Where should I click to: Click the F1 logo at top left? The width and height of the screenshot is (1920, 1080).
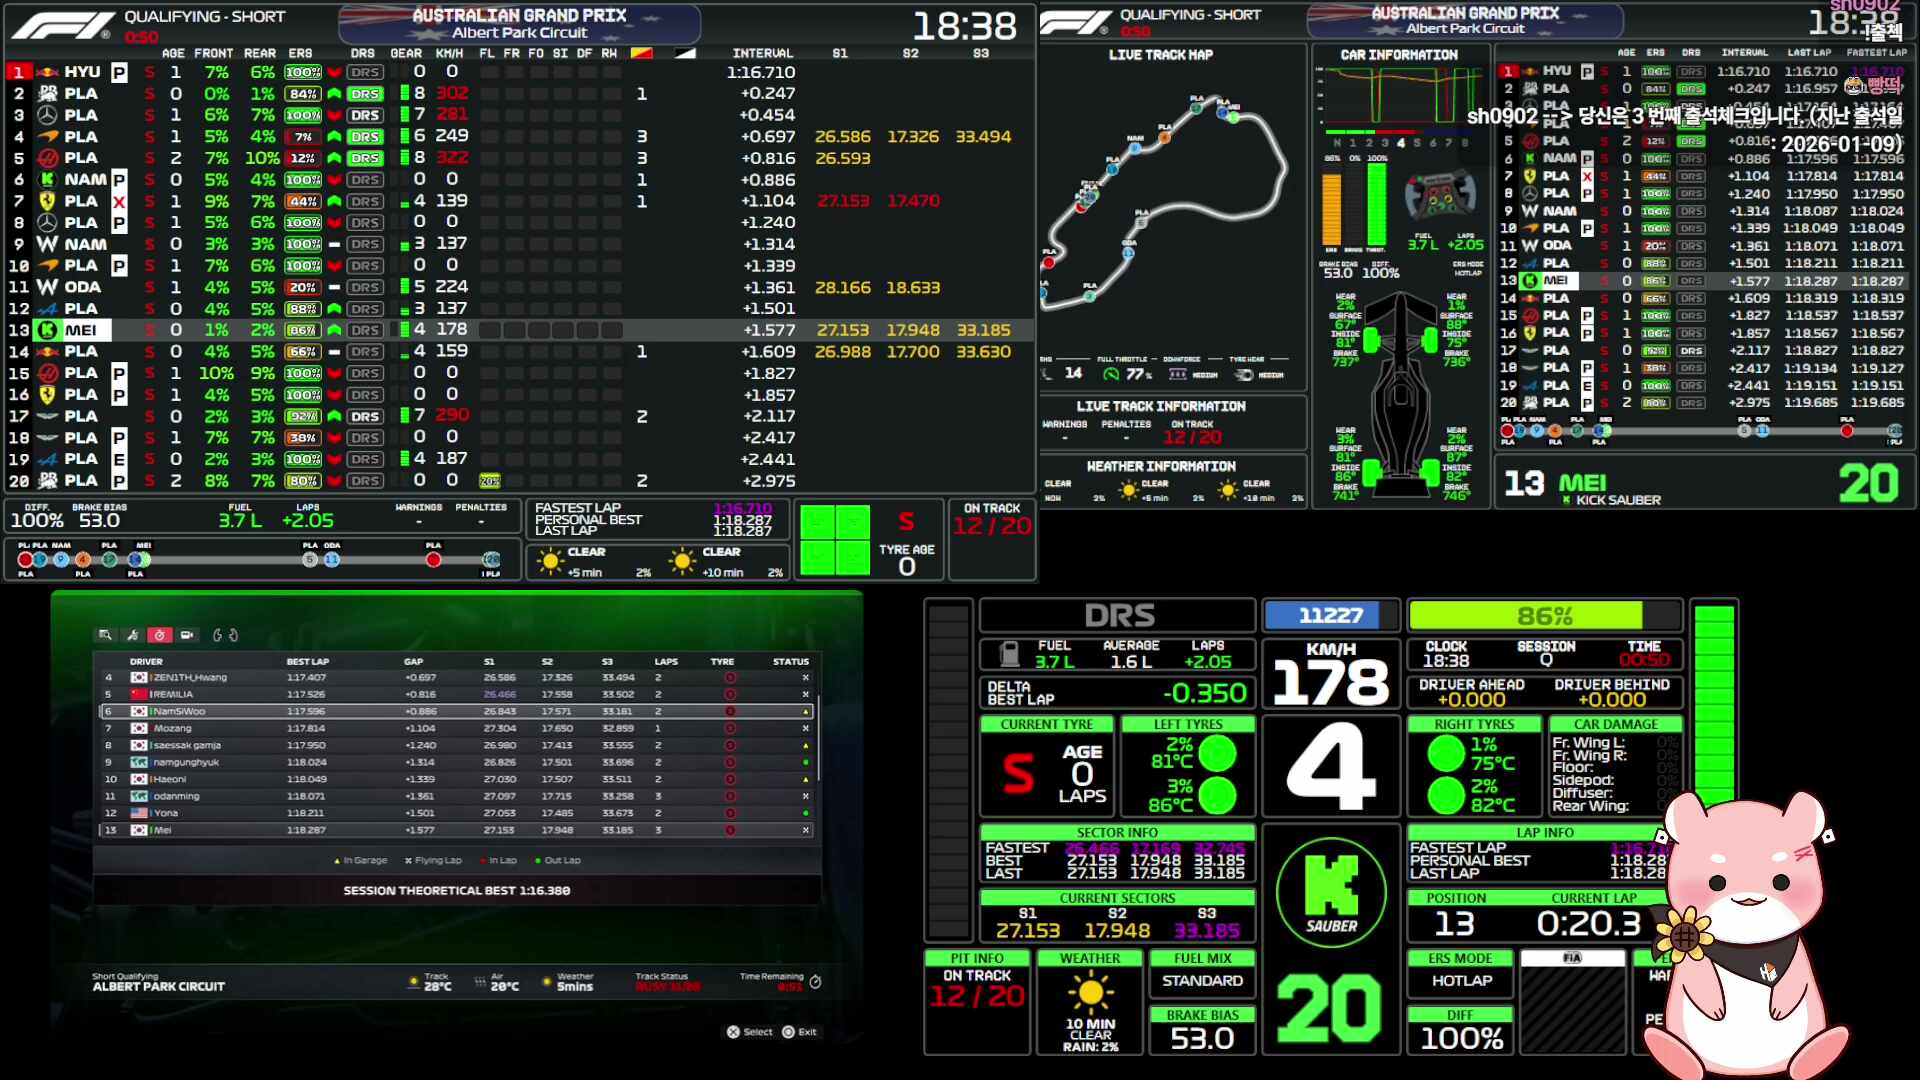tap(62, 25)
